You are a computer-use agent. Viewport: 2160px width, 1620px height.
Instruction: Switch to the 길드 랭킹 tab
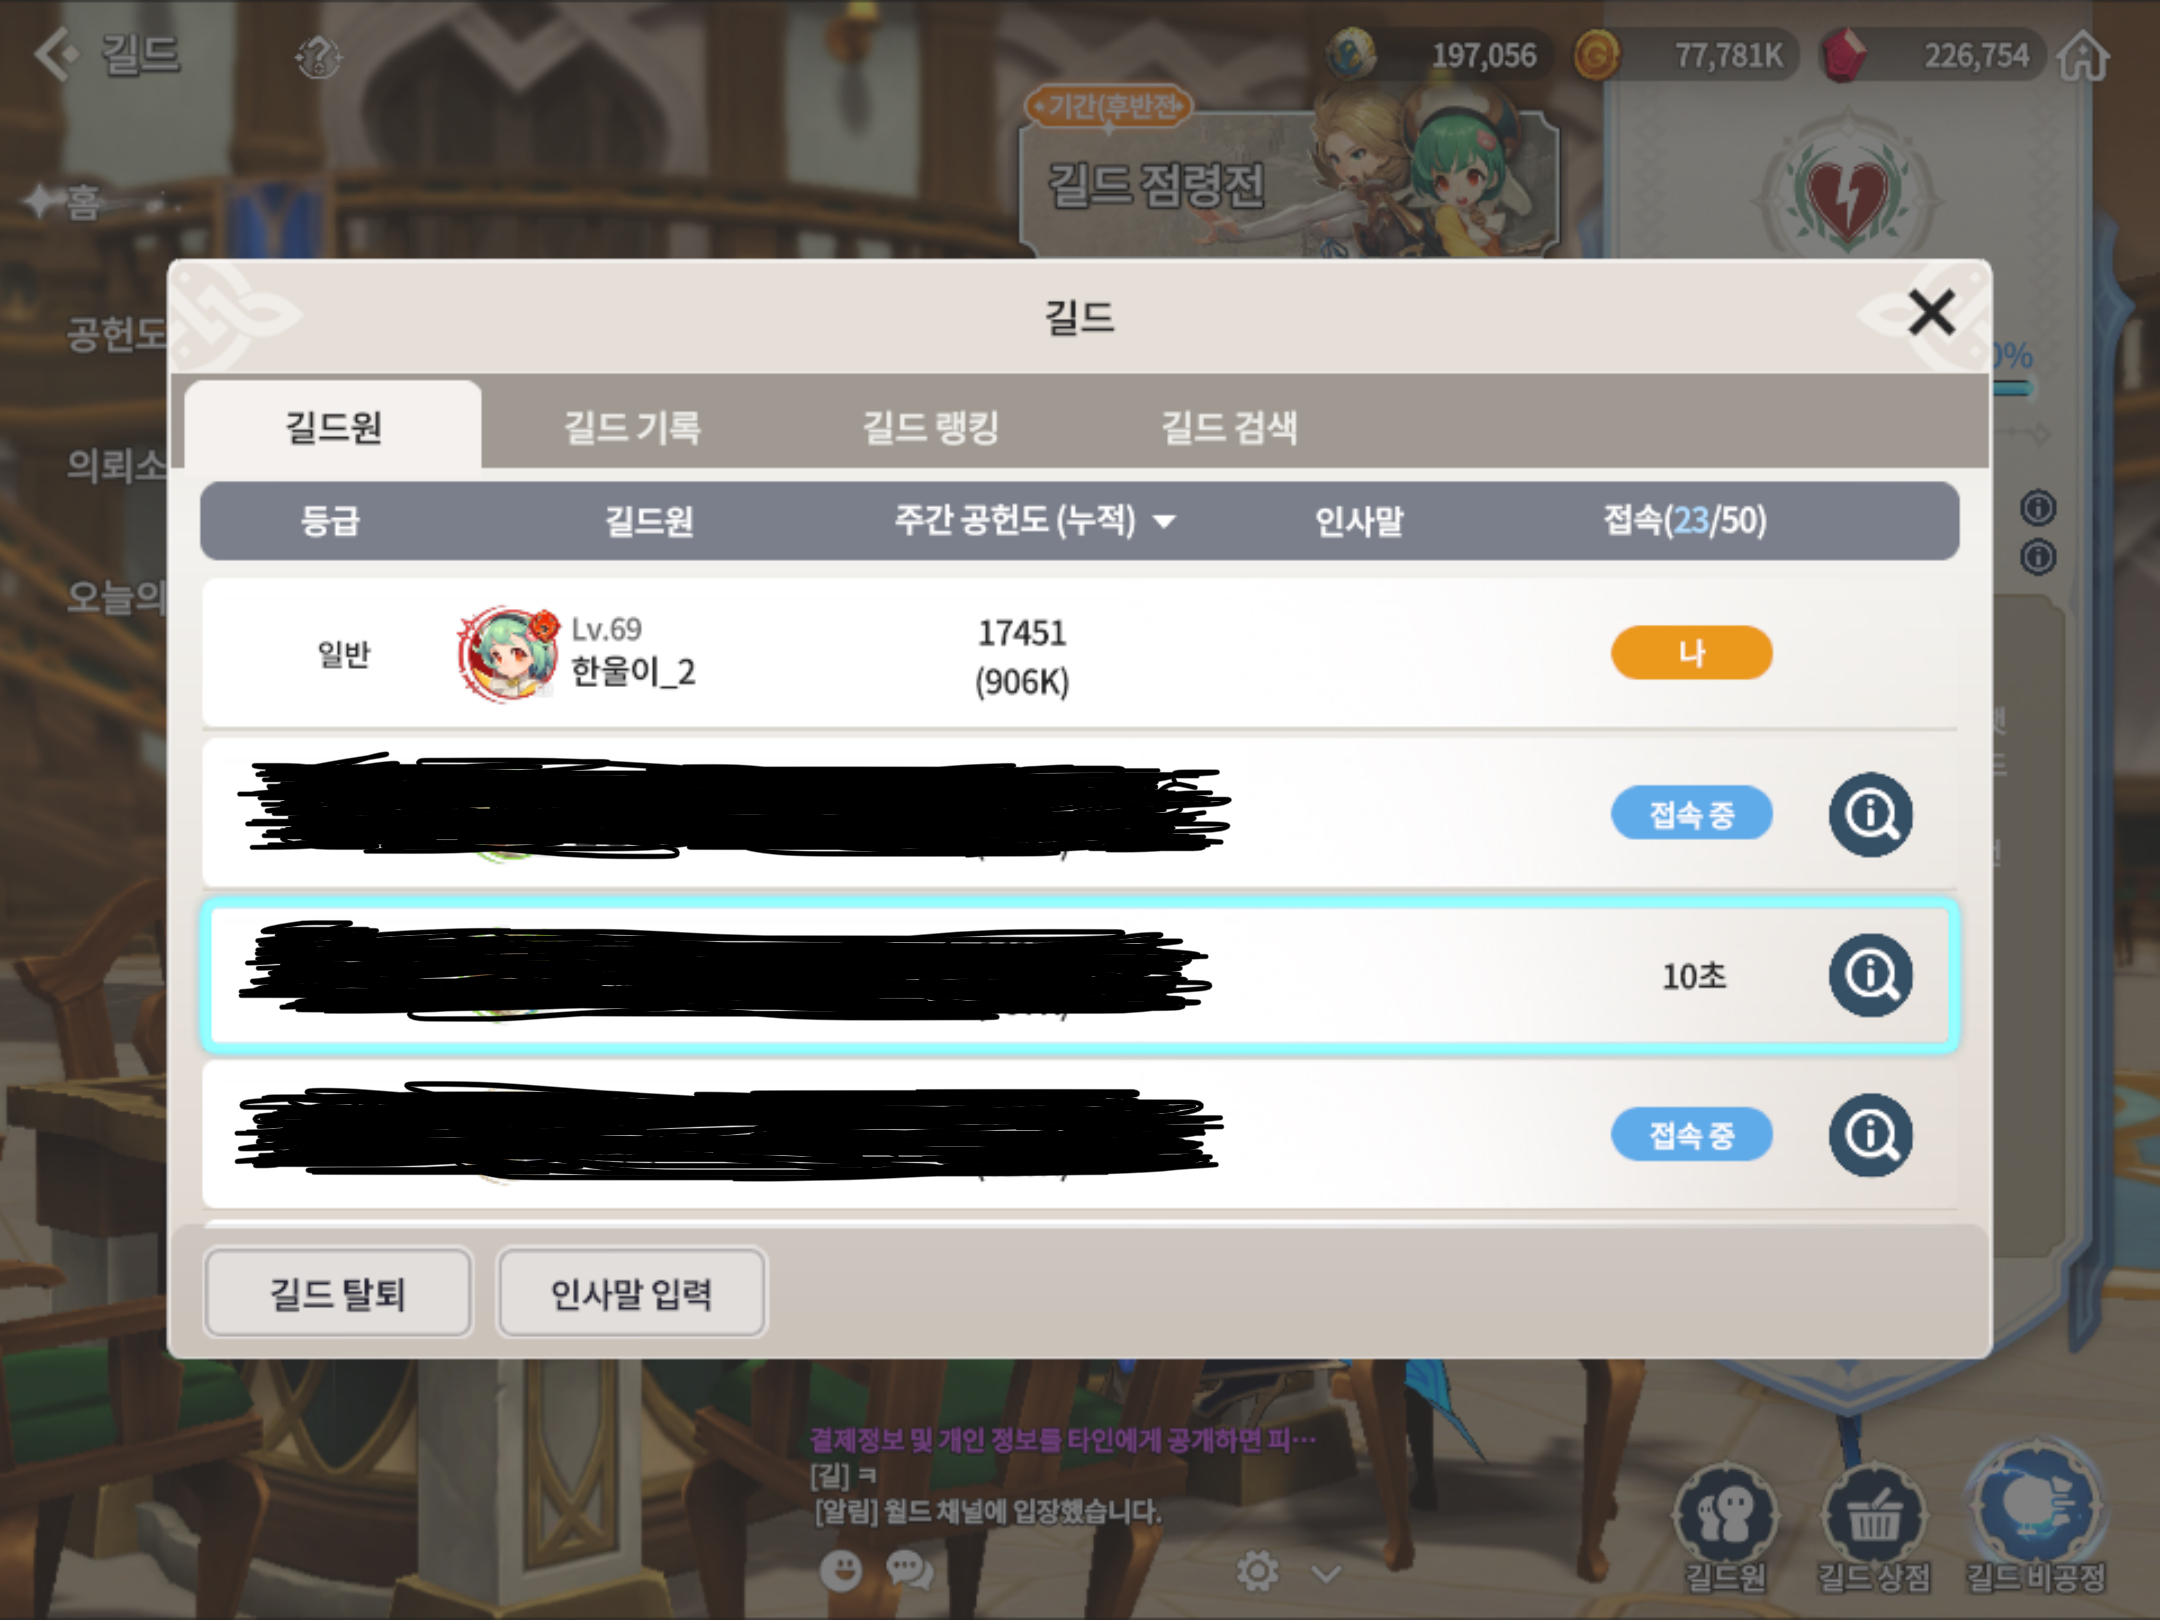click(x=931, y=427)
